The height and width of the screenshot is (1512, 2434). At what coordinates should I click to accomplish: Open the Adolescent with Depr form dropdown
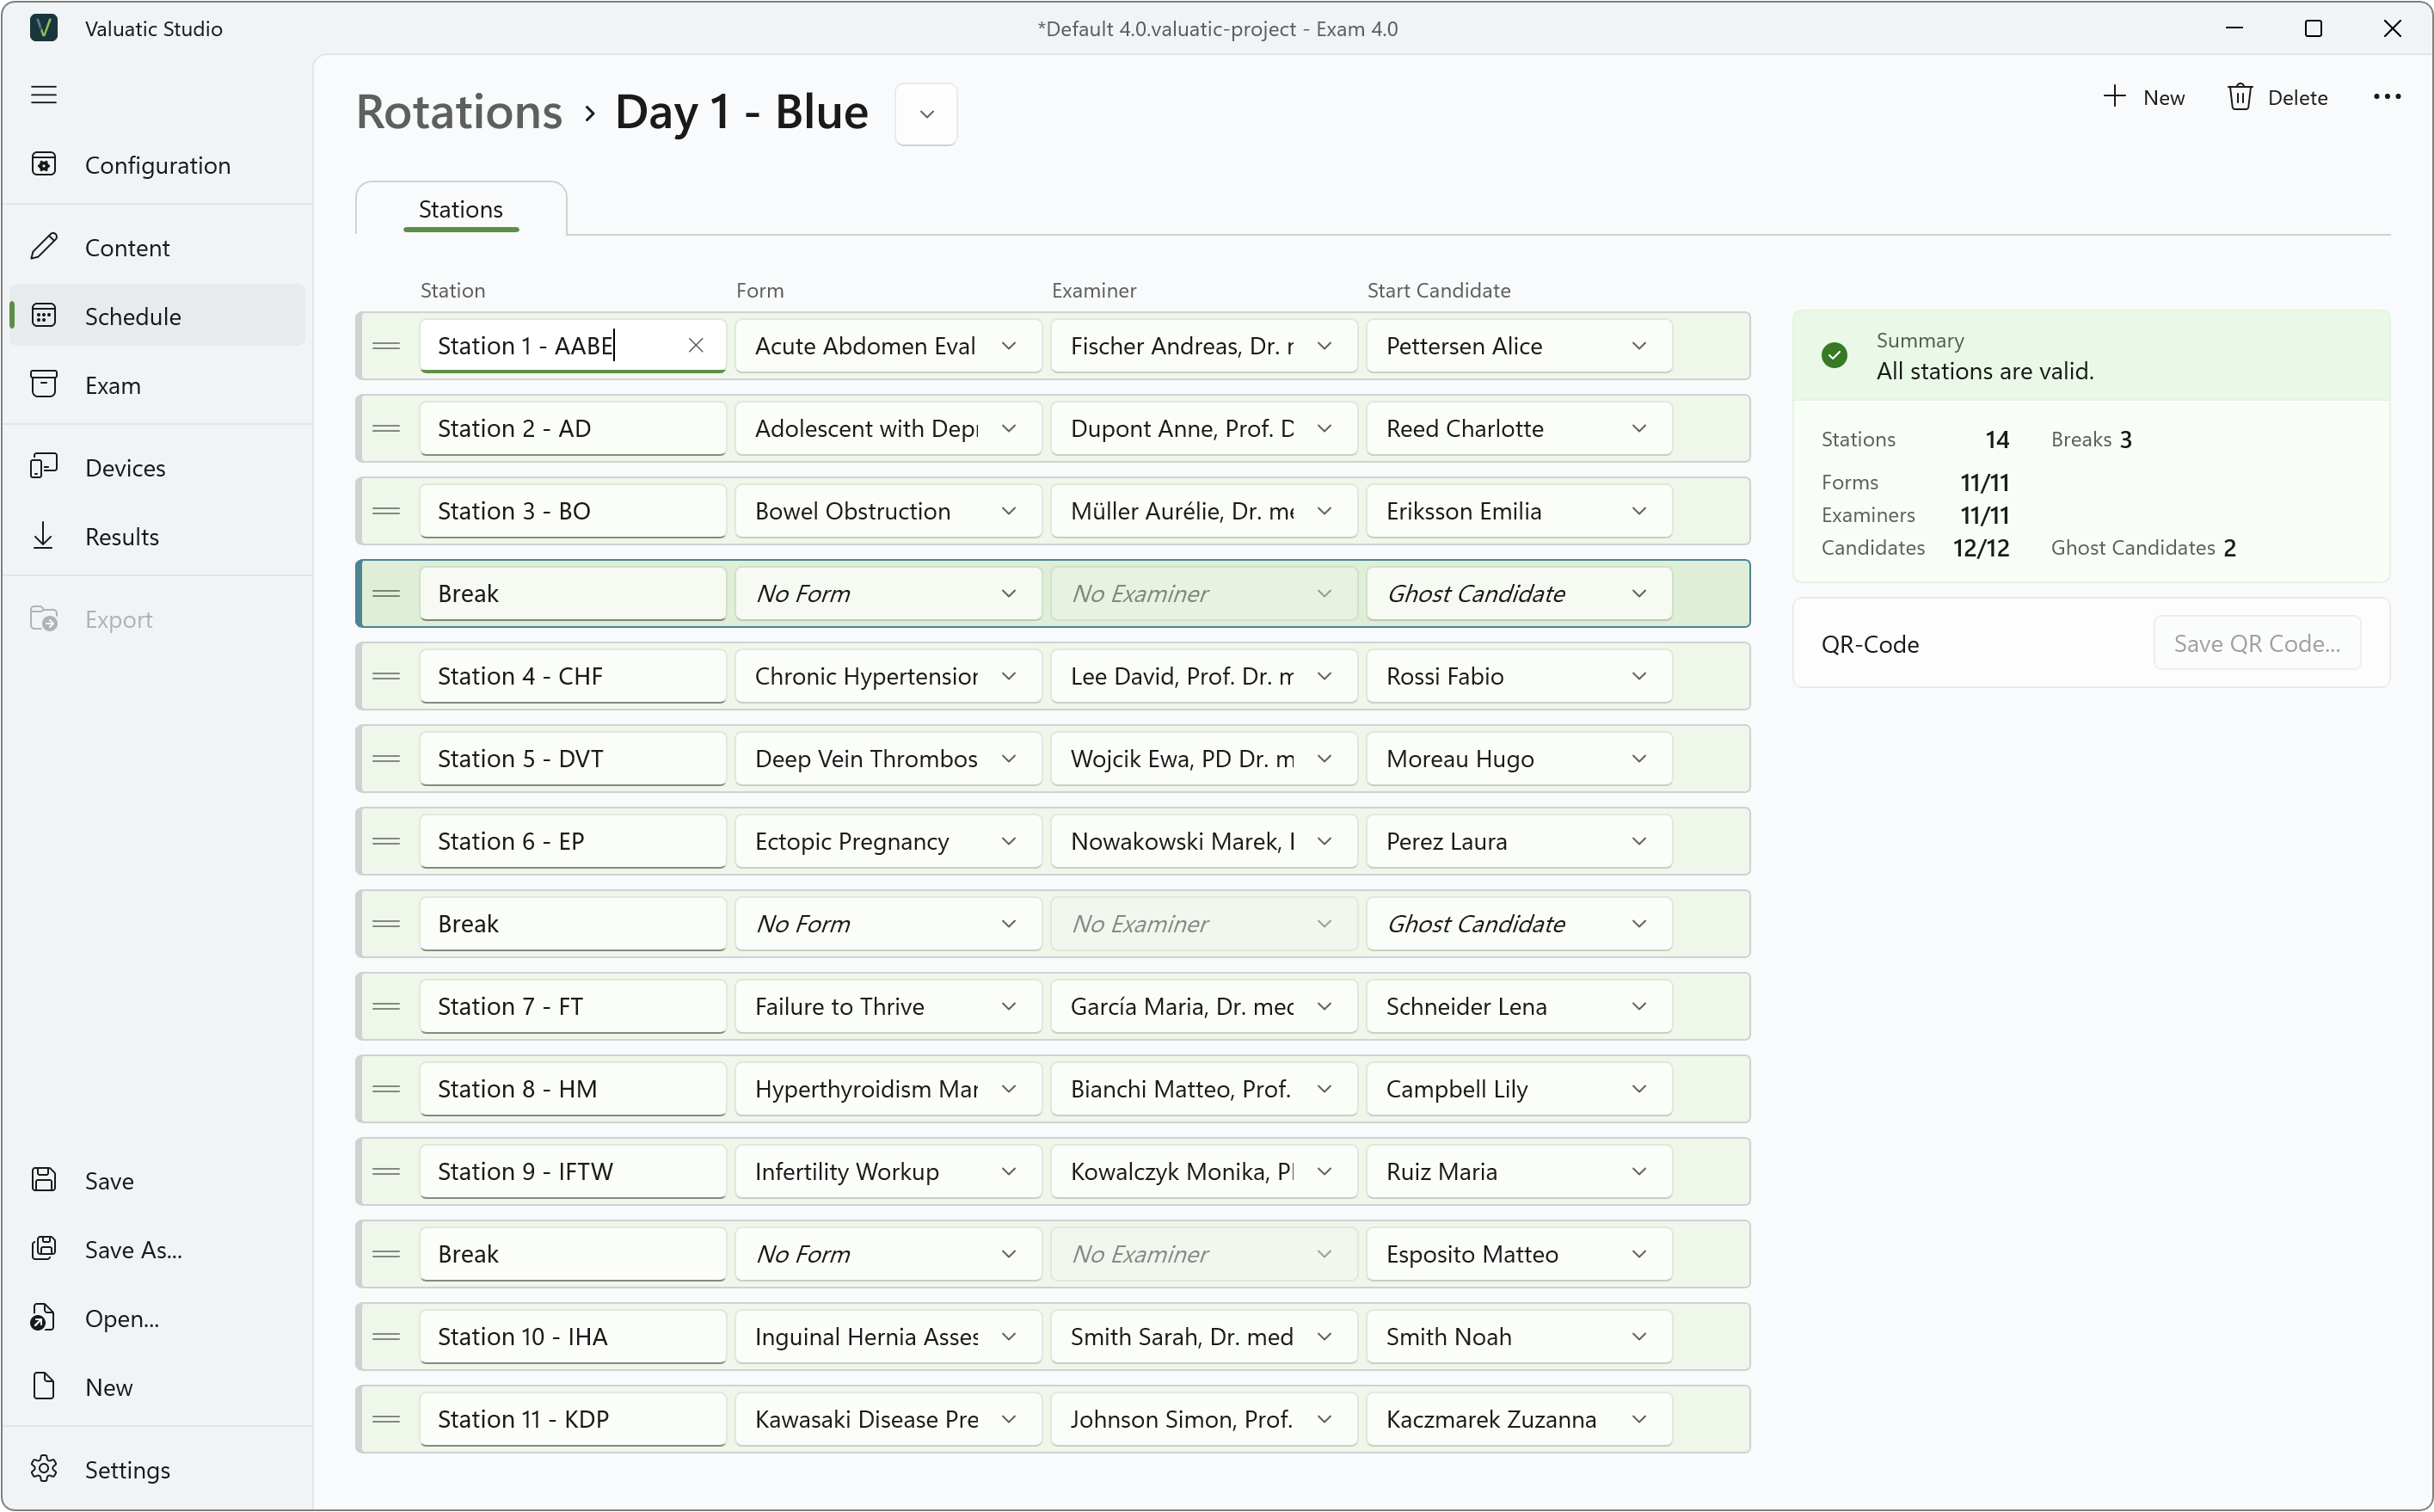point(888,428)
